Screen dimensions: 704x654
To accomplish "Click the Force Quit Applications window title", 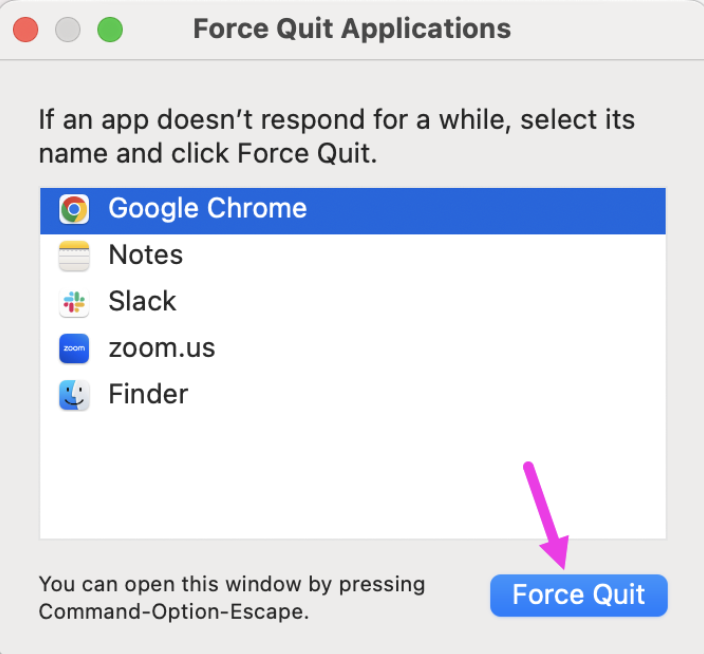I will [x=351, y=28].
